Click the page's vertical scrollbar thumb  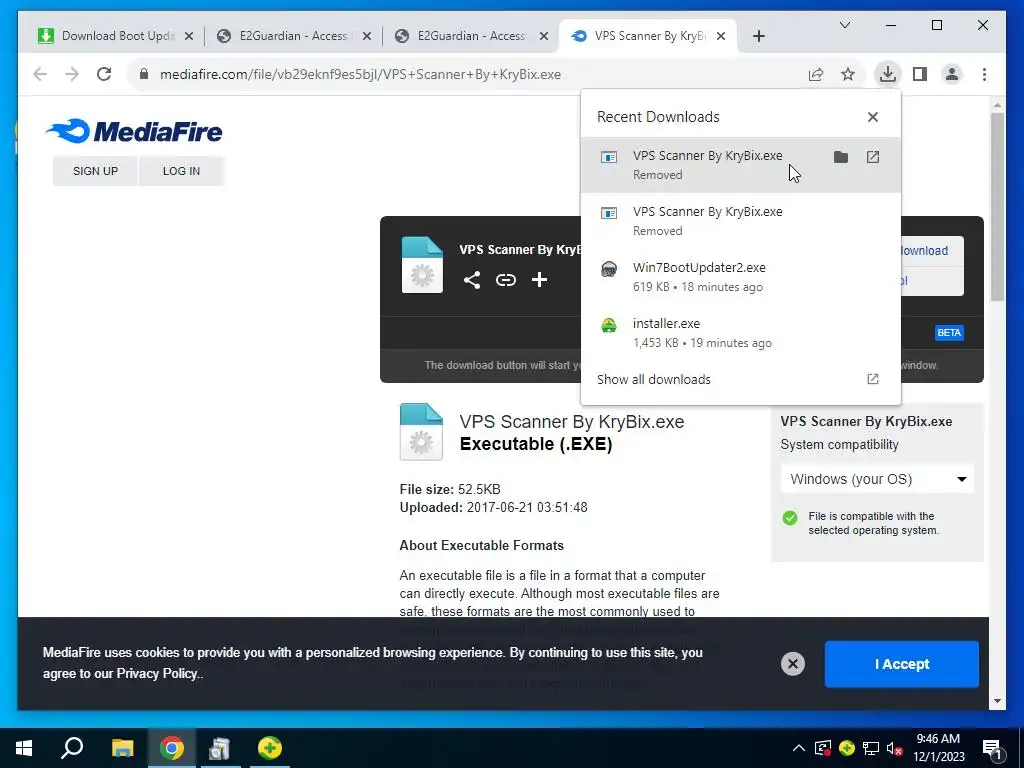pyautogui.click(x=997, y=206)
